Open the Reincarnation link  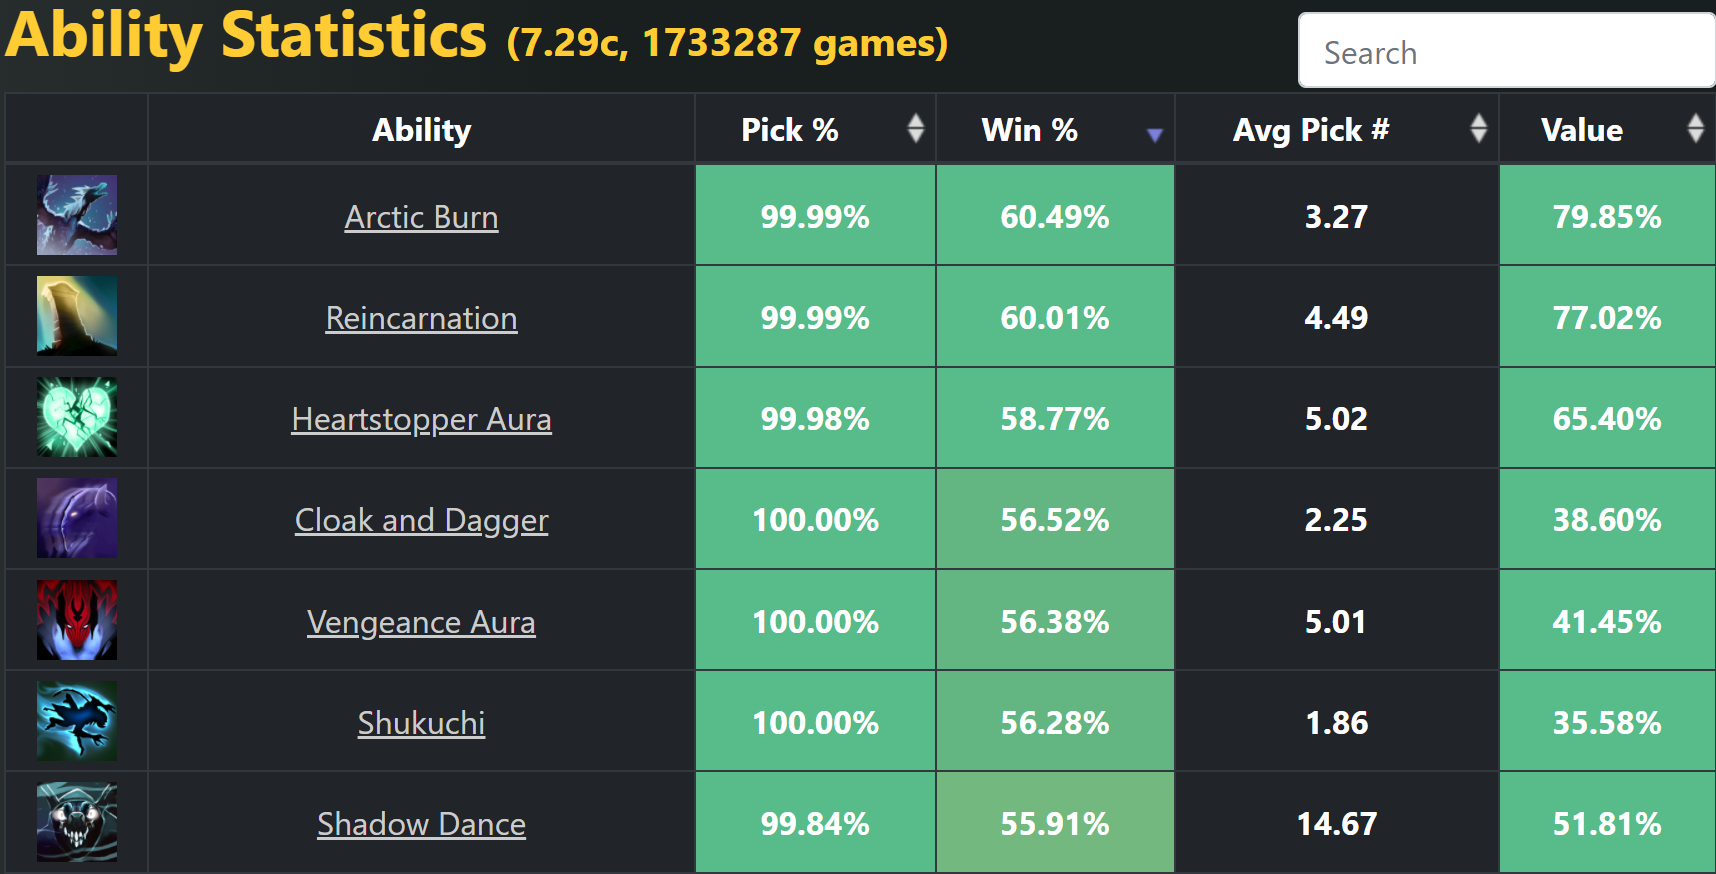pos(421,318)
